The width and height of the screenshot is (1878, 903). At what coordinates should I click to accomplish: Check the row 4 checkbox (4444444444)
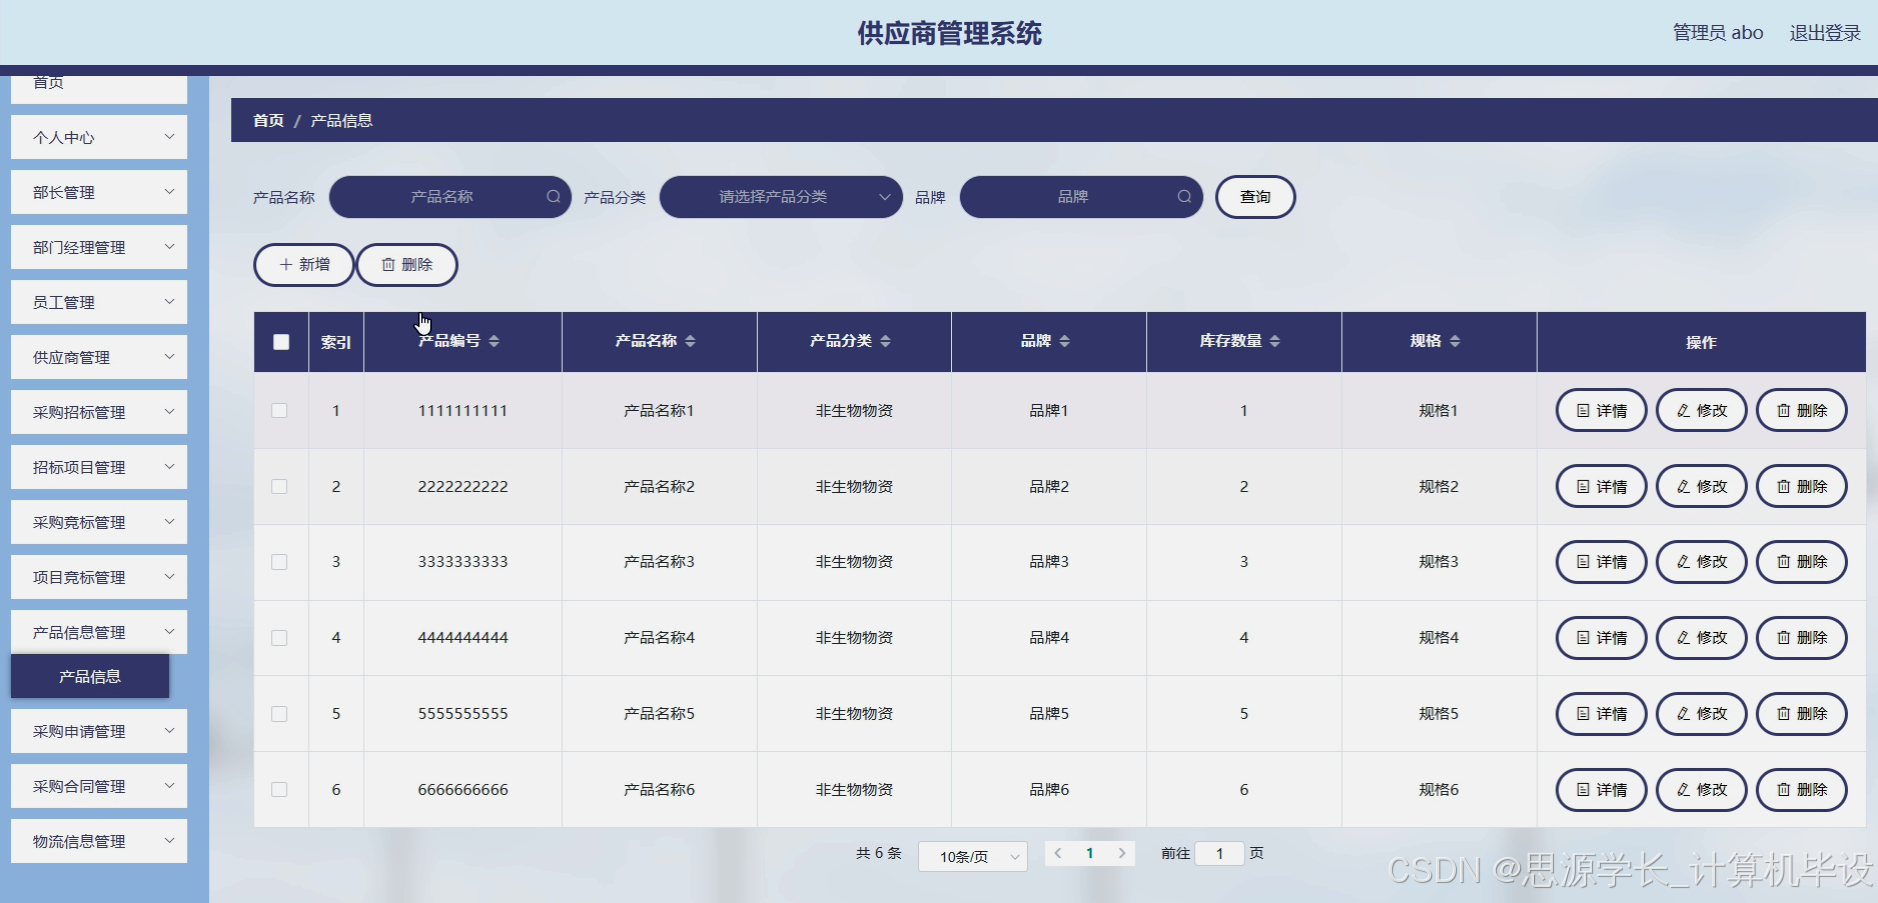point(279,638)
